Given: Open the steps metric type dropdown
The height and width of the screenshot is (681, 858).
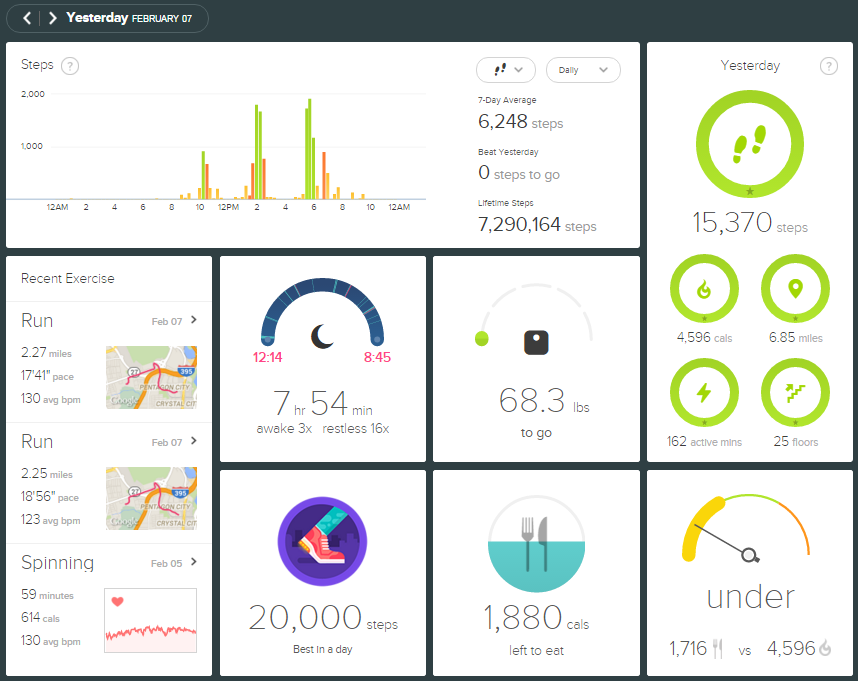Looking at the screenshot, I should [507, 70].
